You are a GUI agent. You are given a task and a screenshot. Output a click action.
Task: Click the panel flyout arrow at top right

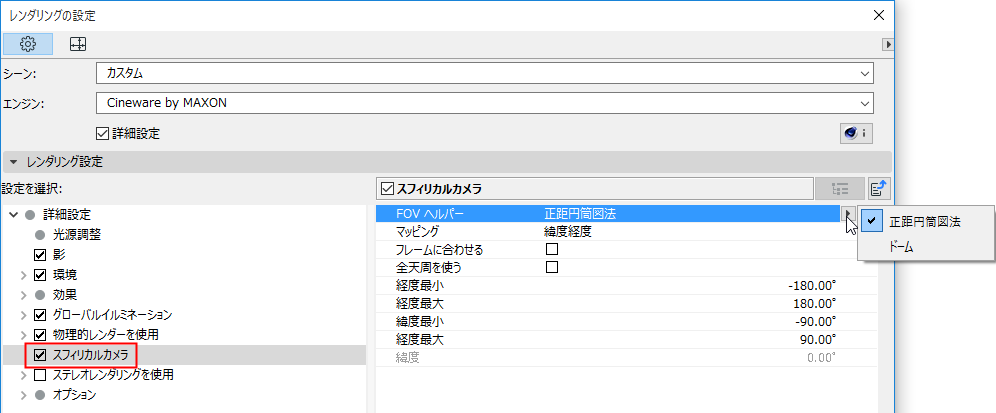889,44
